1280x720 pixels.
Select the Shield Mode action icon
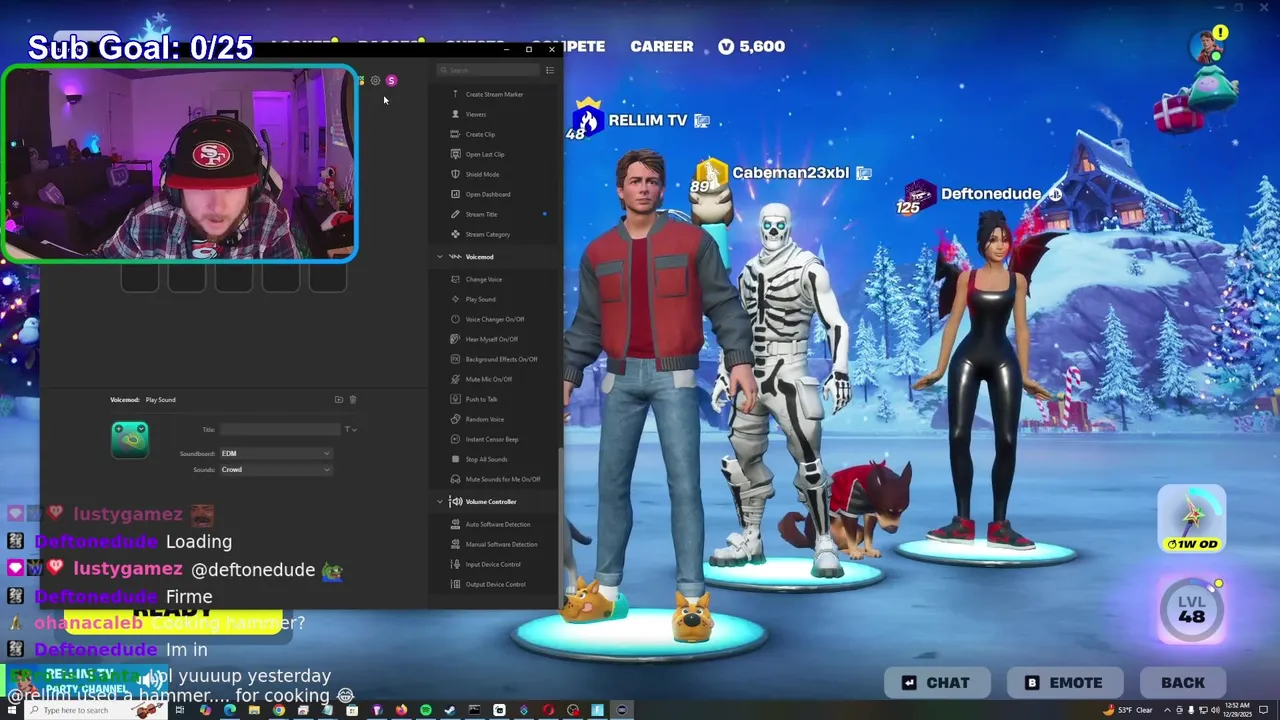[x=455, y=174]
